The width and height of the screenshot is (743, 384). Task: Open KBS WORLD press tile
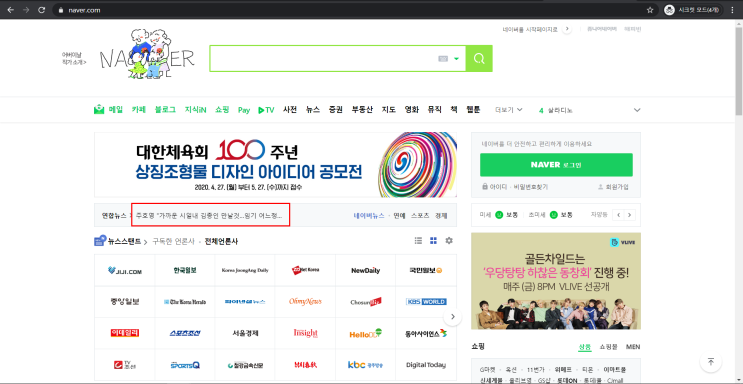click(x=426, y=302)
